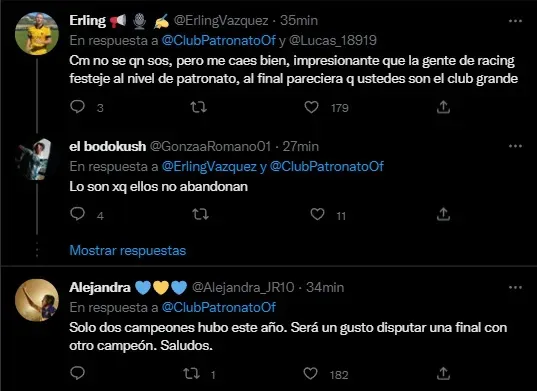Share el bodokush's tweet
The image size is (537, 391).
click(x=443, y=214)
